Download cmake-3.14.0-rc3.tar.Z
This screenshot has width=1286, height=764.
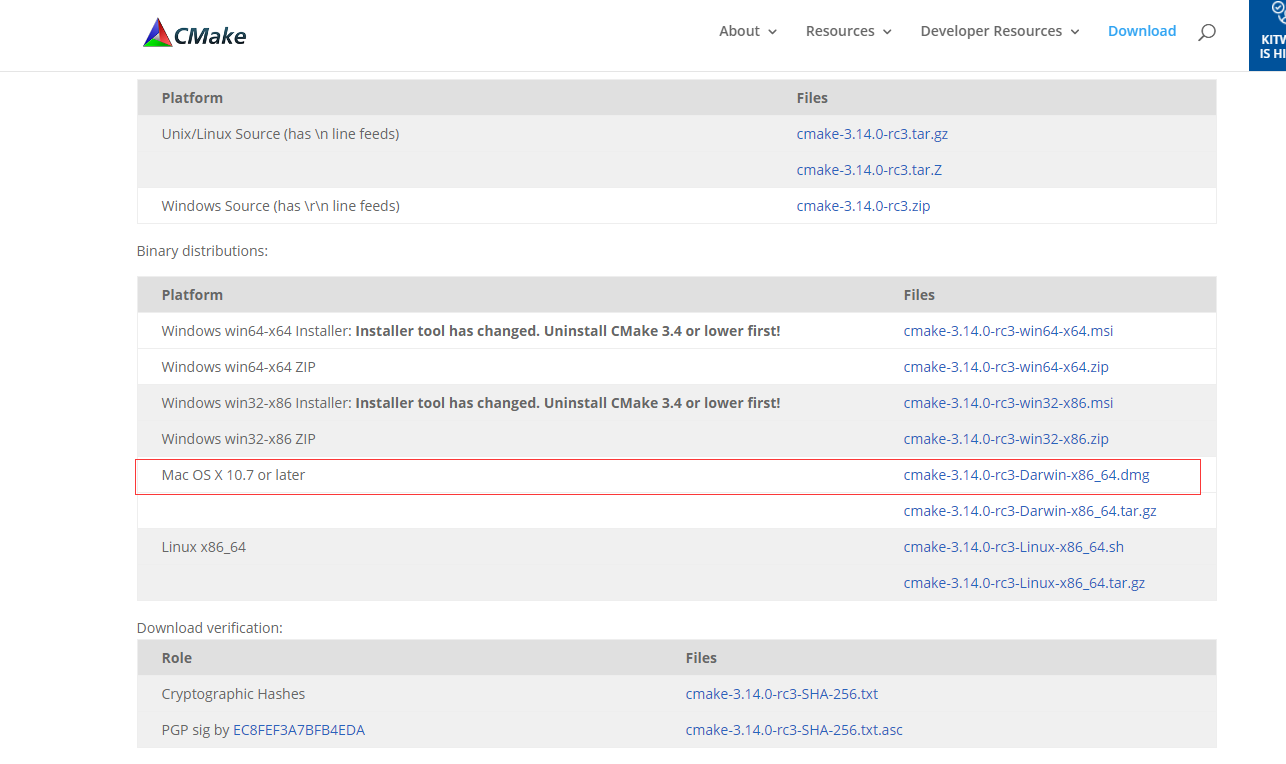[869, 170]
